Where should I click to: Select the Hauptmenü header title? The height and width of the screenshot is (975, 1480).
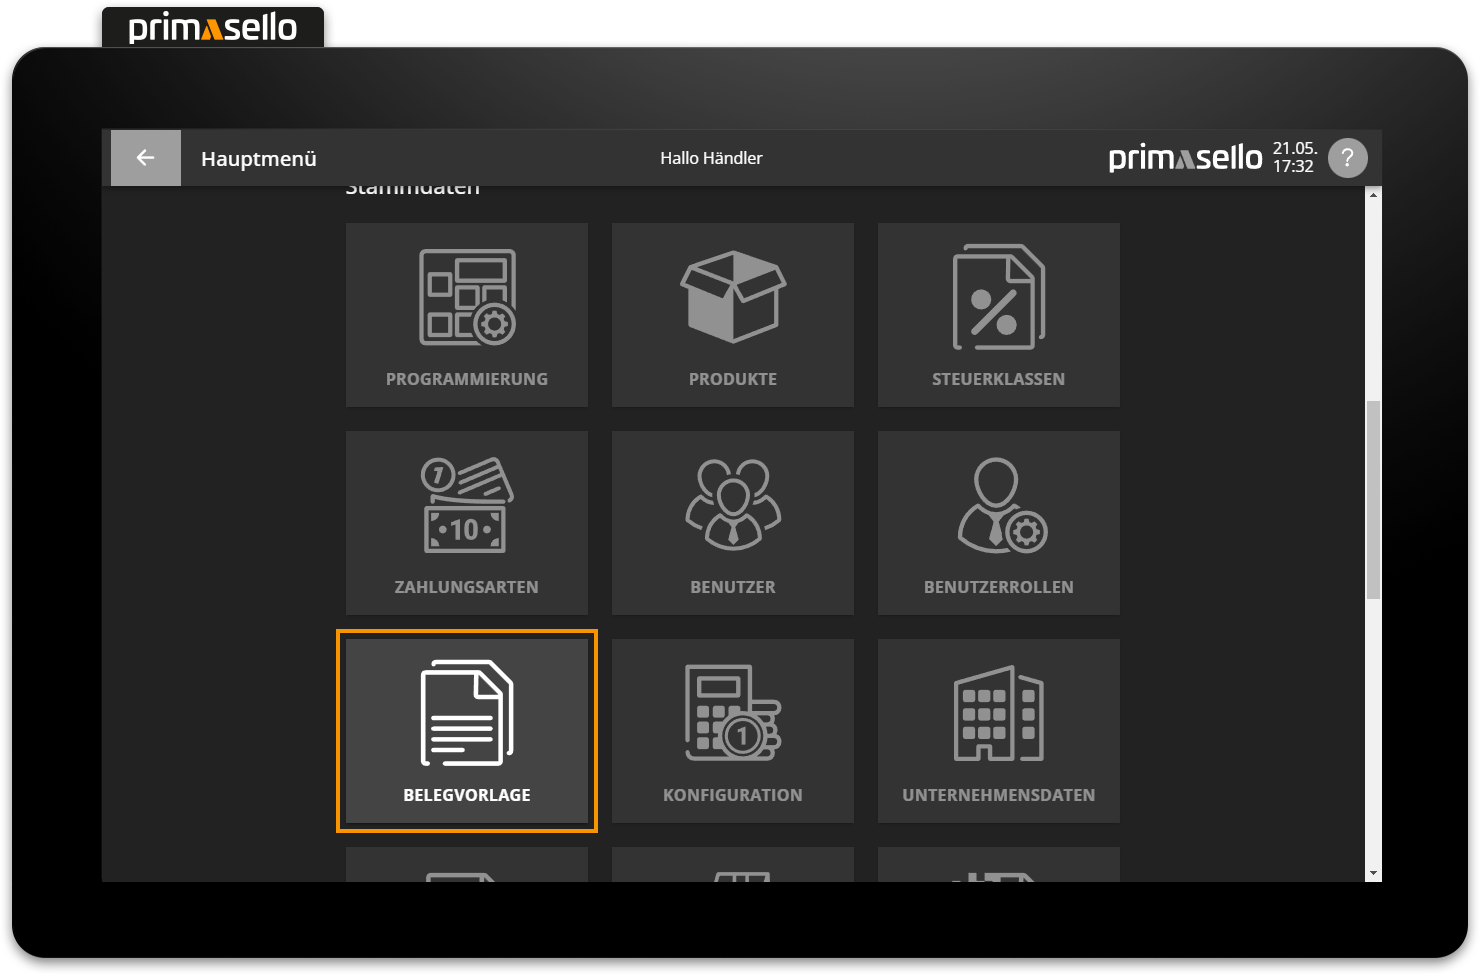[257, 158]
